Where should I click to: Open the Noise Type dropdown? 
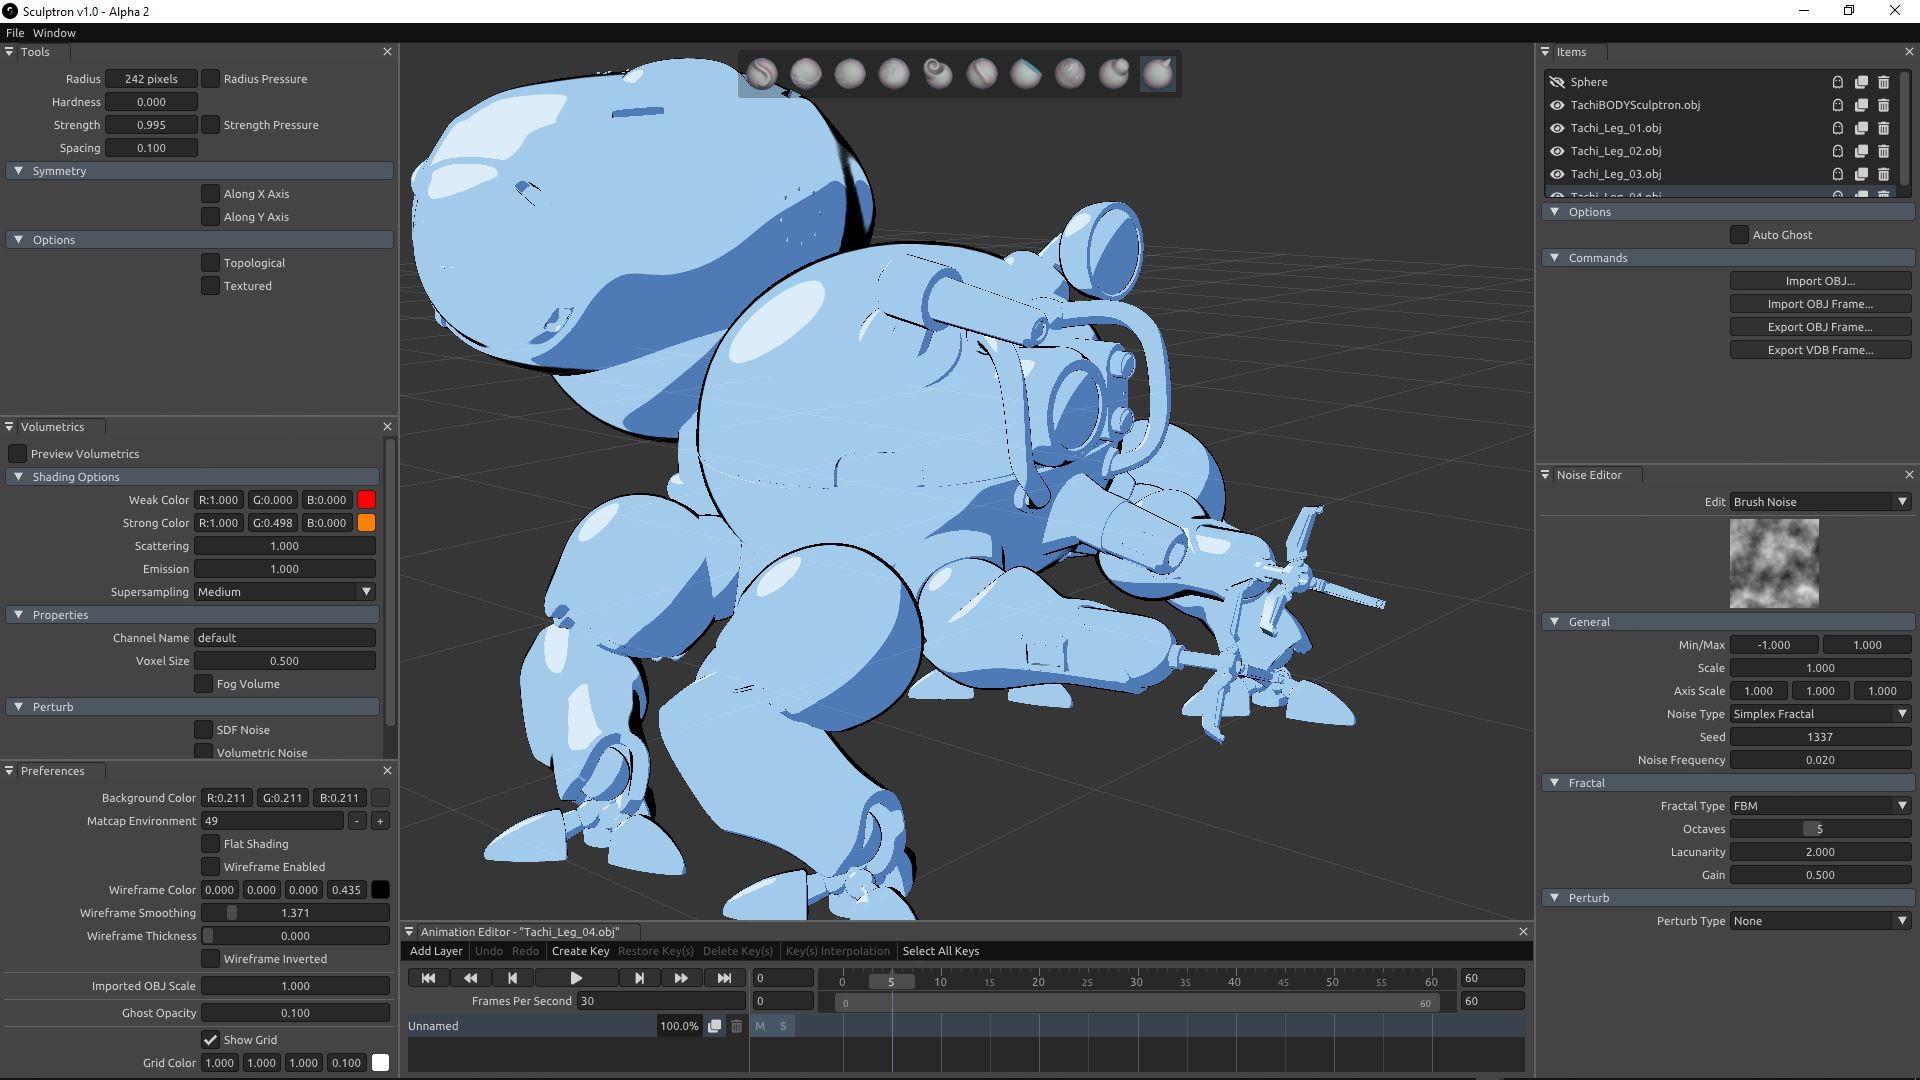[x=1820, y=714]
